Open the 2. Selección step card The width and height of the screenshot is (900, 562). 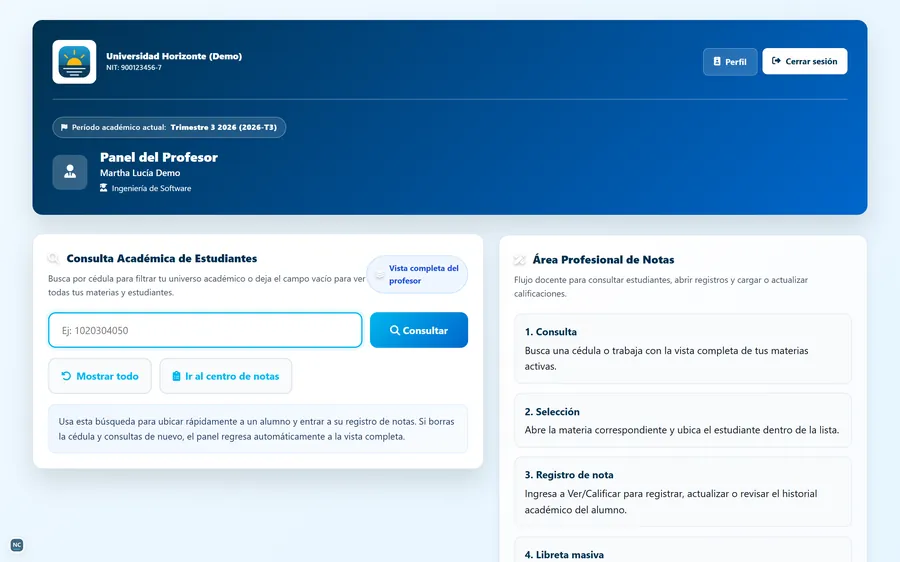coord(682,420)
